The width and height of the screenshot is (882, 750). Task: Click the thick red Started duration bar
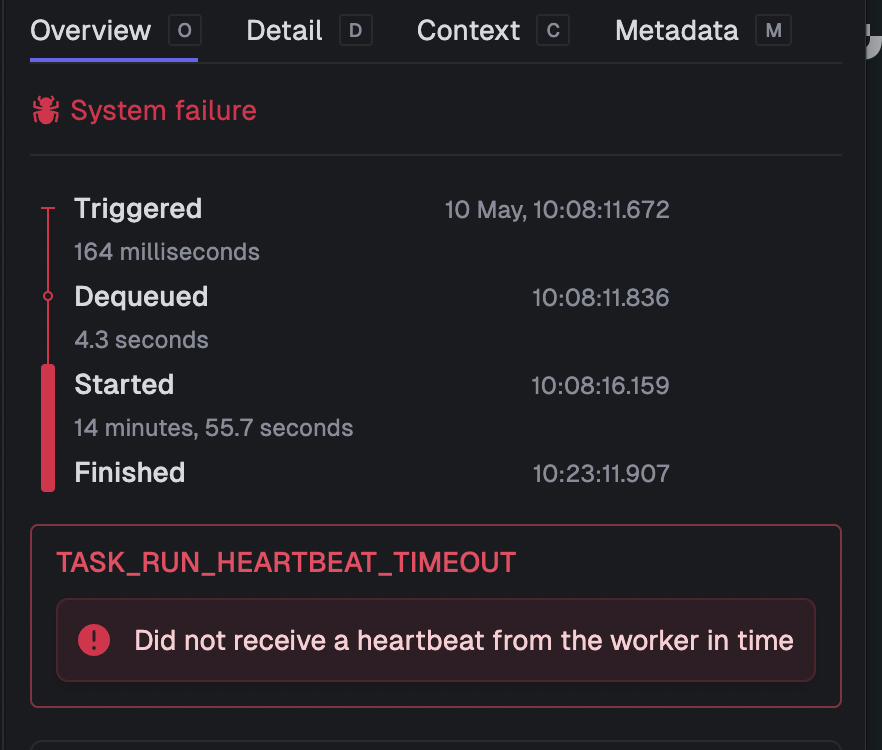click(48, 428)
